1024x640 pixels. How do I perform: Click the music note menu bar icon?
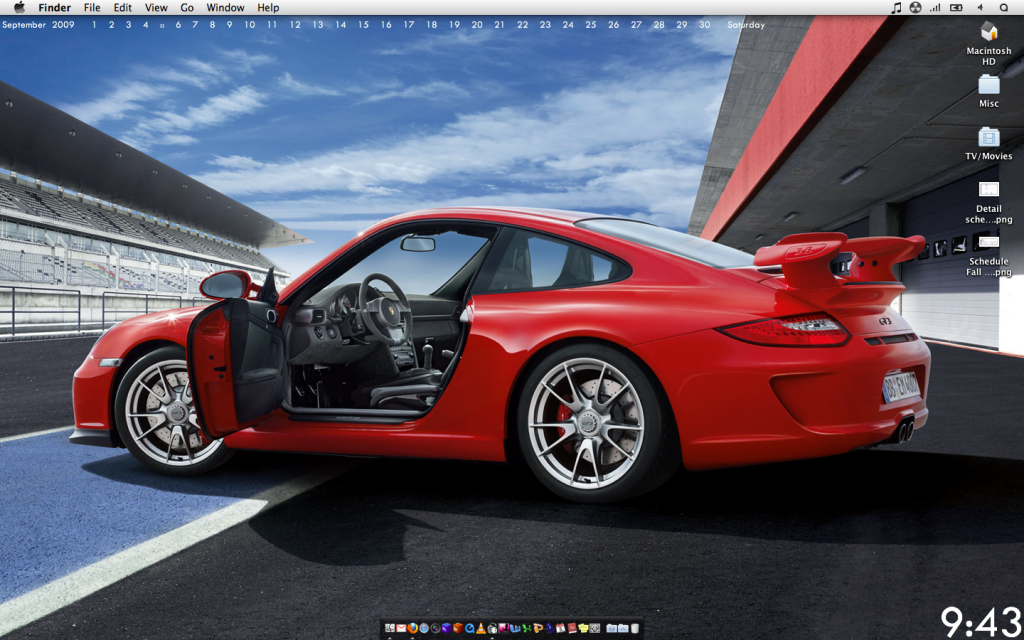896,7
